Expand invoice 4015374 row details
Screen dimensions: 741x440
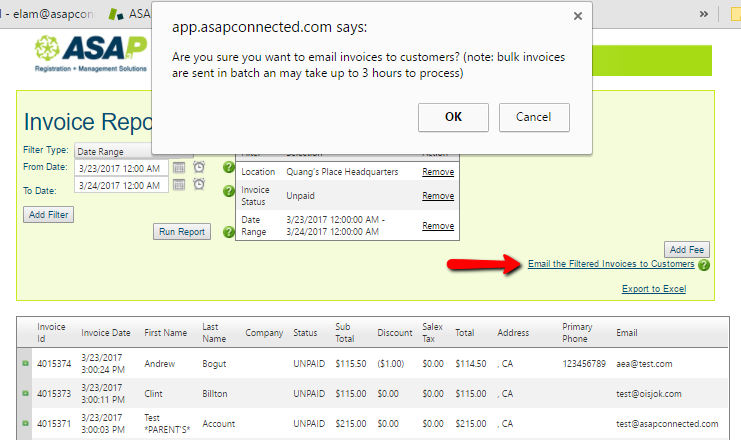pyautogui.click(x=25, y=363)
